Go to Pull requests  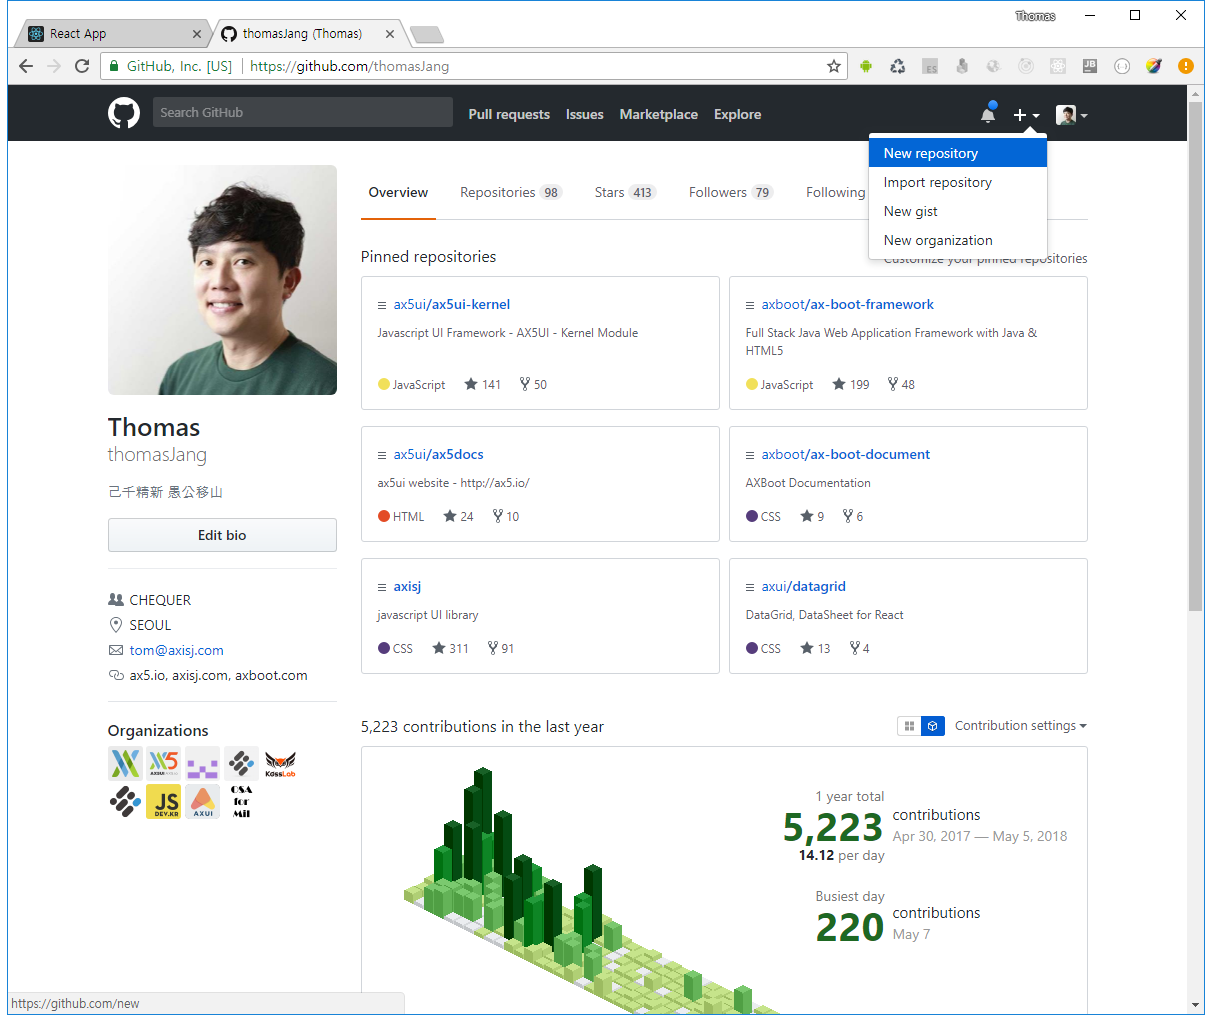[x=509, y=114]
